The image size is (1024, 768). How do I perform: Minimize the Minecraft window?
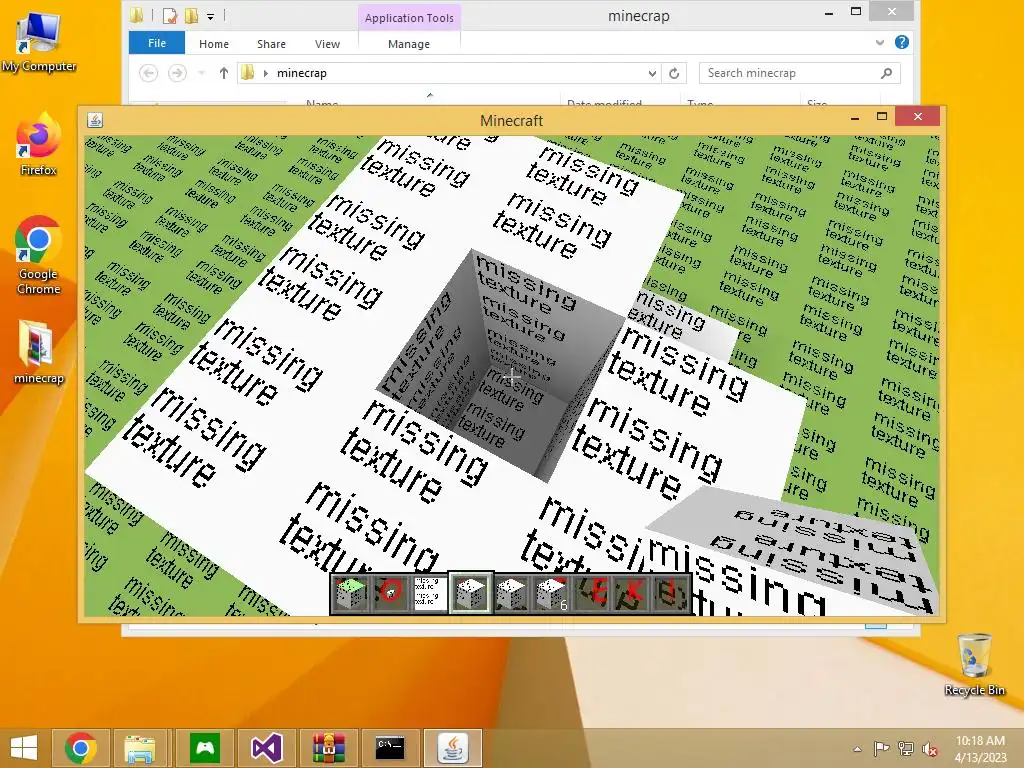854,118
